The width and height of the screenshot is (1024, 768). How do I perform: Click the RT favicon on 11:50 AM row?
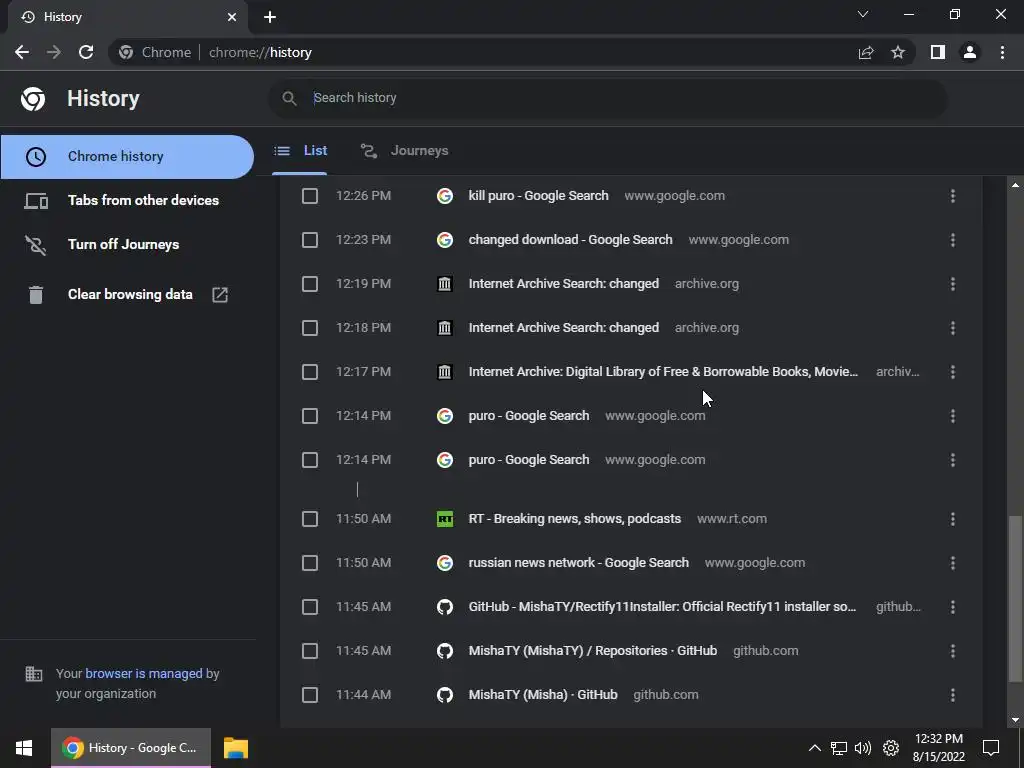click(x=445, y=519)
